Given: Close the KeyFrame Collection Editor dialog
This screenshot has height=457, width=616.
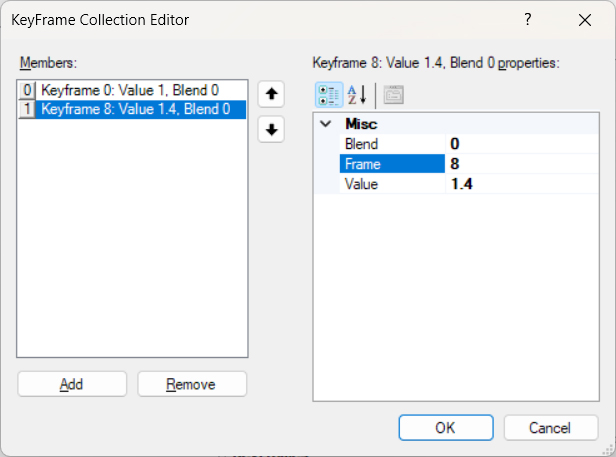Looking at the screenshot, I should coord(585,20).
